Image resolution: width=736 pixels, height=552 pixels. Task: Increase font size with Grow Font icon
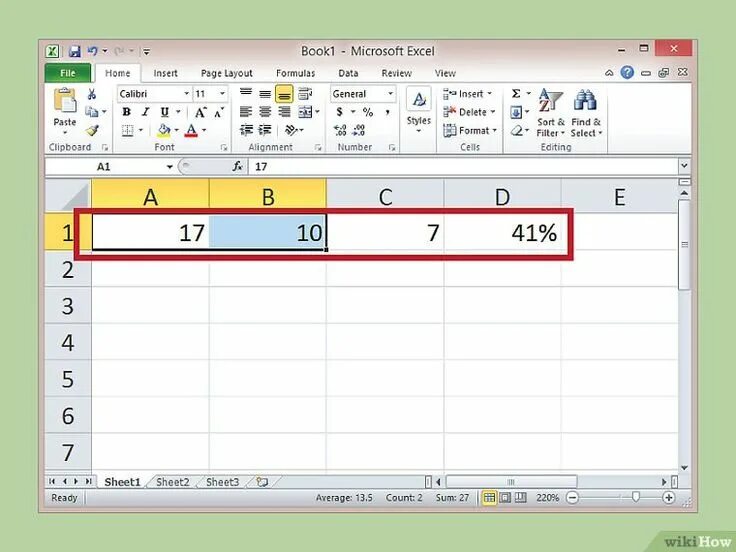click(200, 112)
